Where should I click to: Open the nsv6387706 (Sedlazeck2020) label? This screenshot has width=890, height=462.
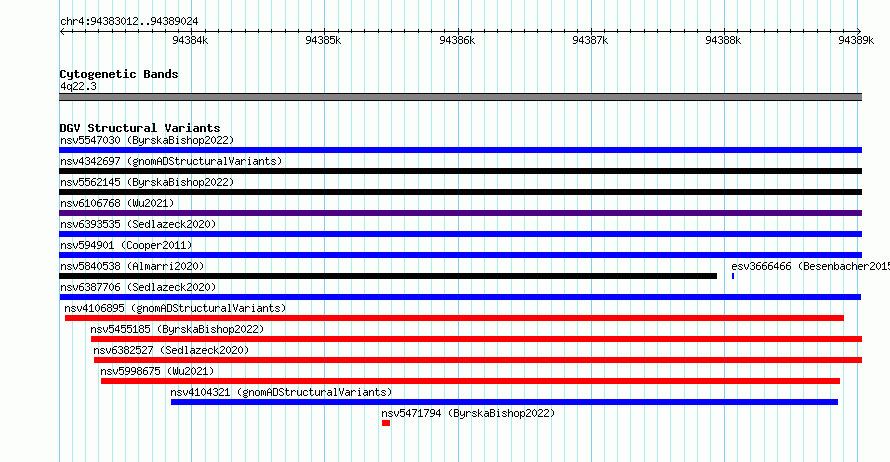pos(138,287)
